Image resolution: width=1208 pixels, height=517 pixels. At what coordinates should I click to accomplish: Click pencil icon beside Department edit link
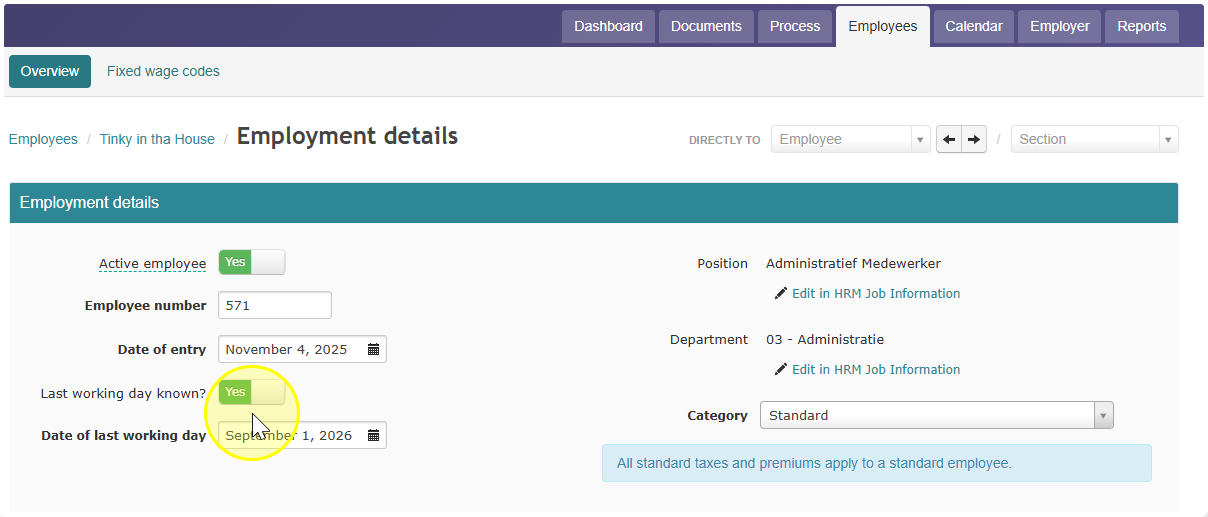781,370
